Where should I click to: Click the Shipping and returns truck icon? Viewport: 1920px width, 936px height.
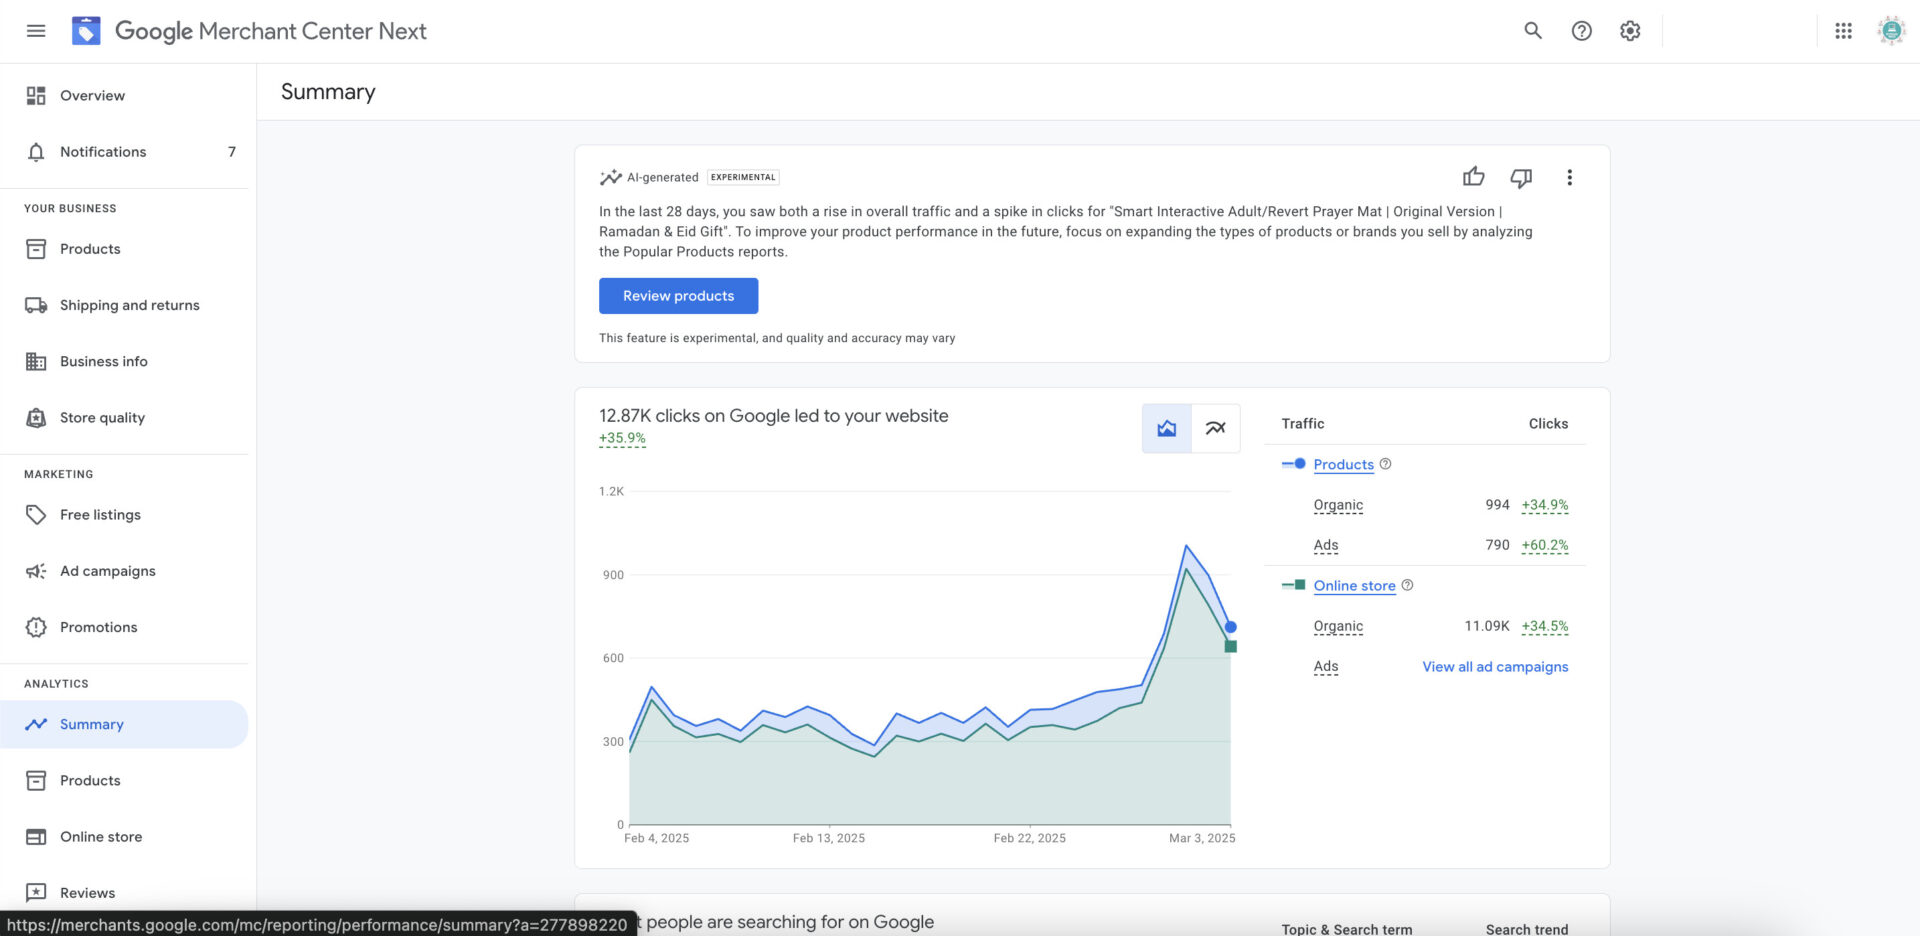point(36,305)
